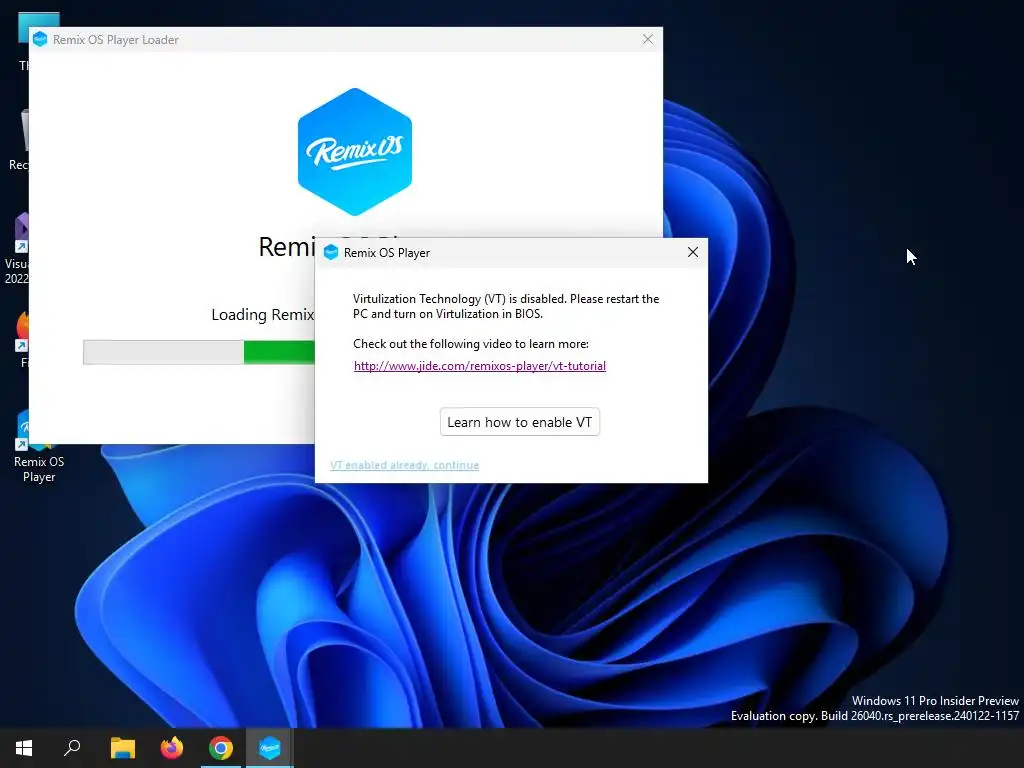1024x768 pixels.
Task: Launch Firefox from the taskbar
Action: click(x=172, y=748)
